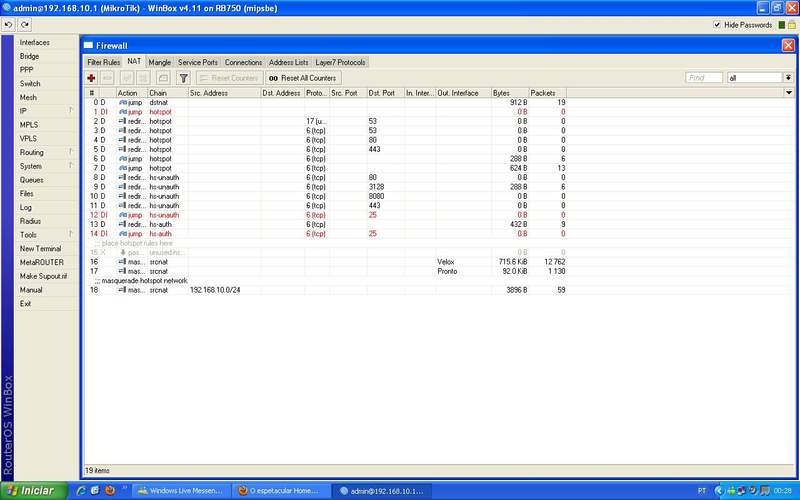
Task: Click the Reset All Counters button
Action: tap(303, 78)
